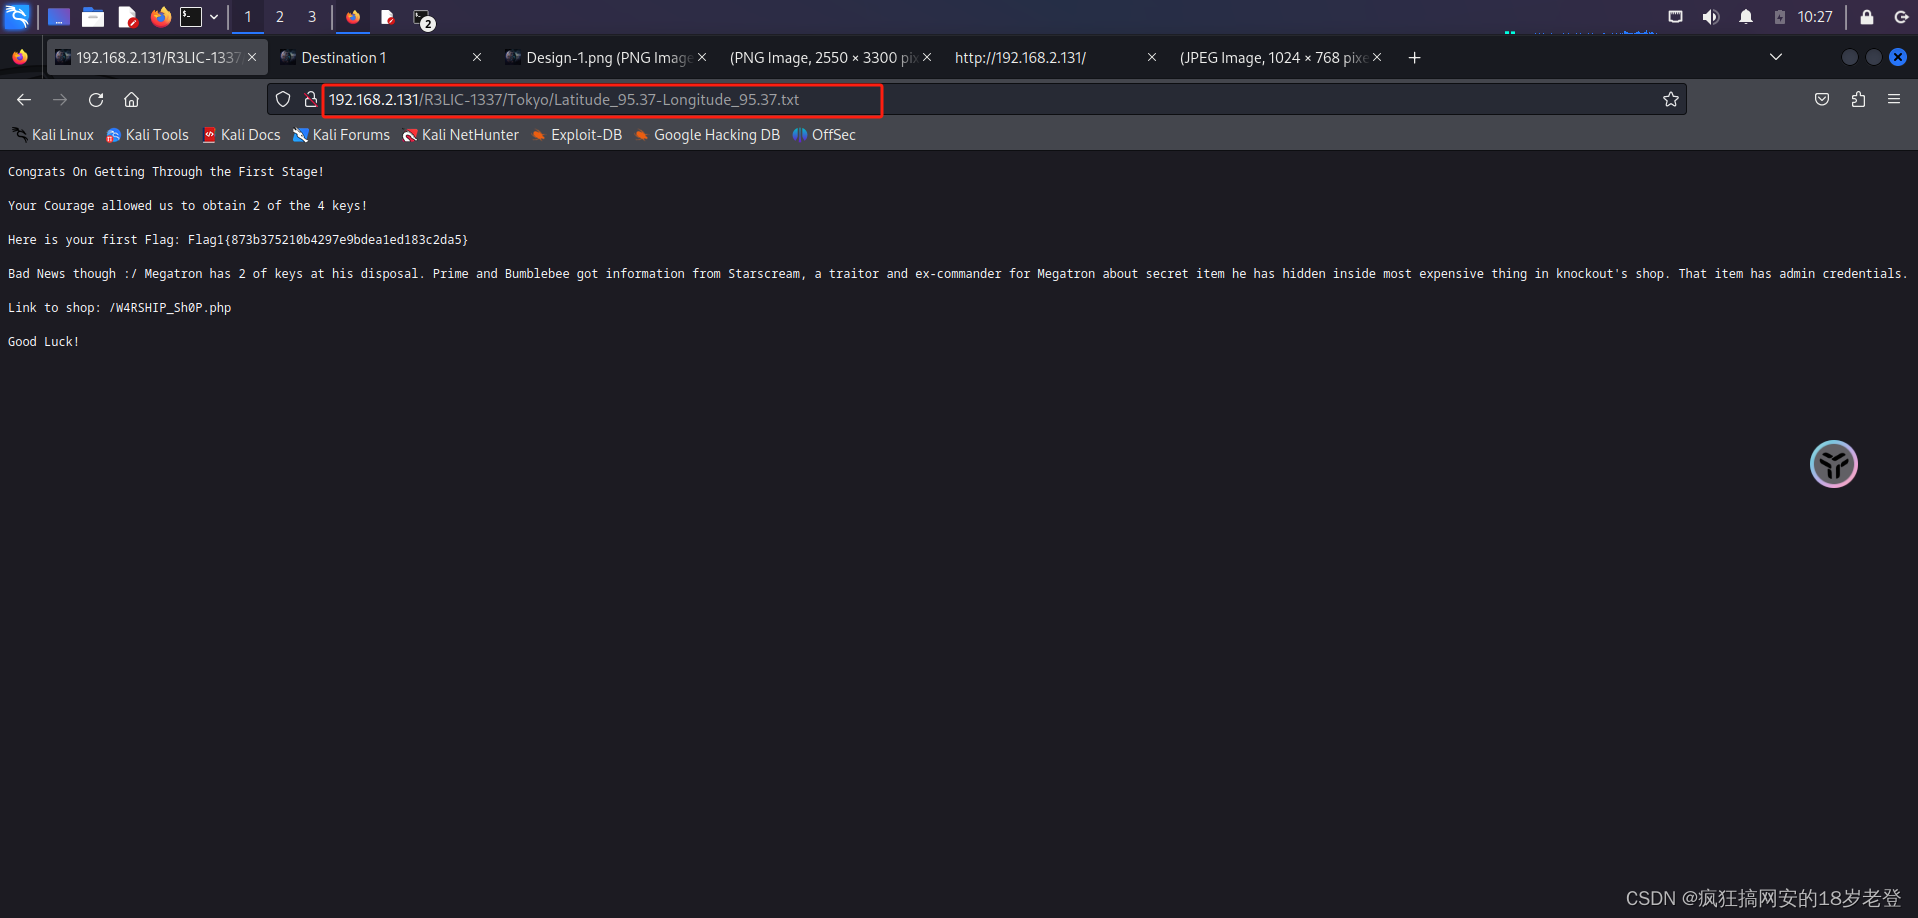The width and height of the screenshot is (1918, 918).
Task: Launch Firefox from the panel launcher
Action: 160,17
